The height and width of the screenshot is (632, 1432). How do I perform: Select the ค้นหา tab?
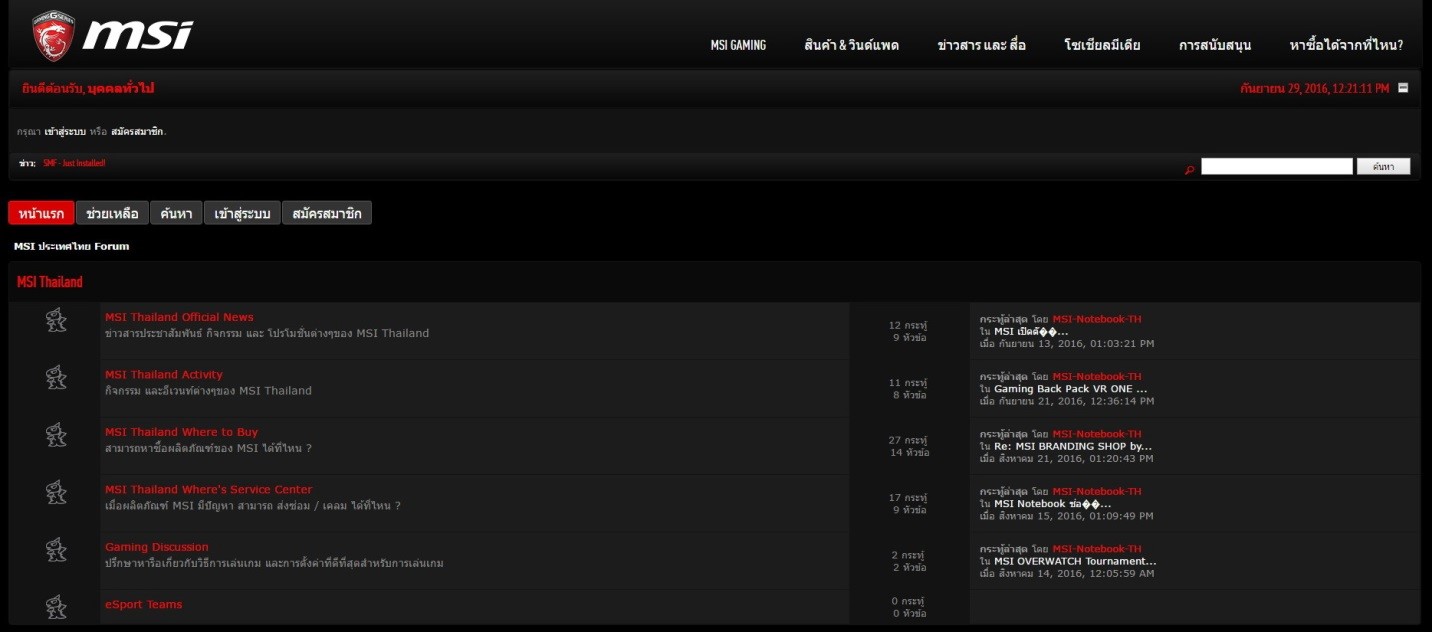(176, 213)
